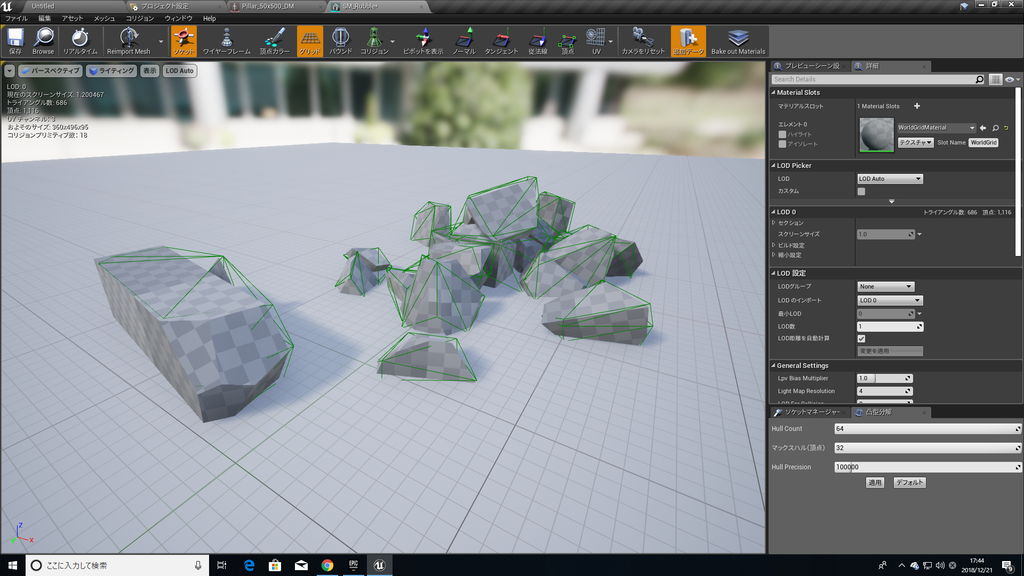Add a material slot with plus icon
The height and width of the screenshot is (576, 1024).
pos(917,106)
